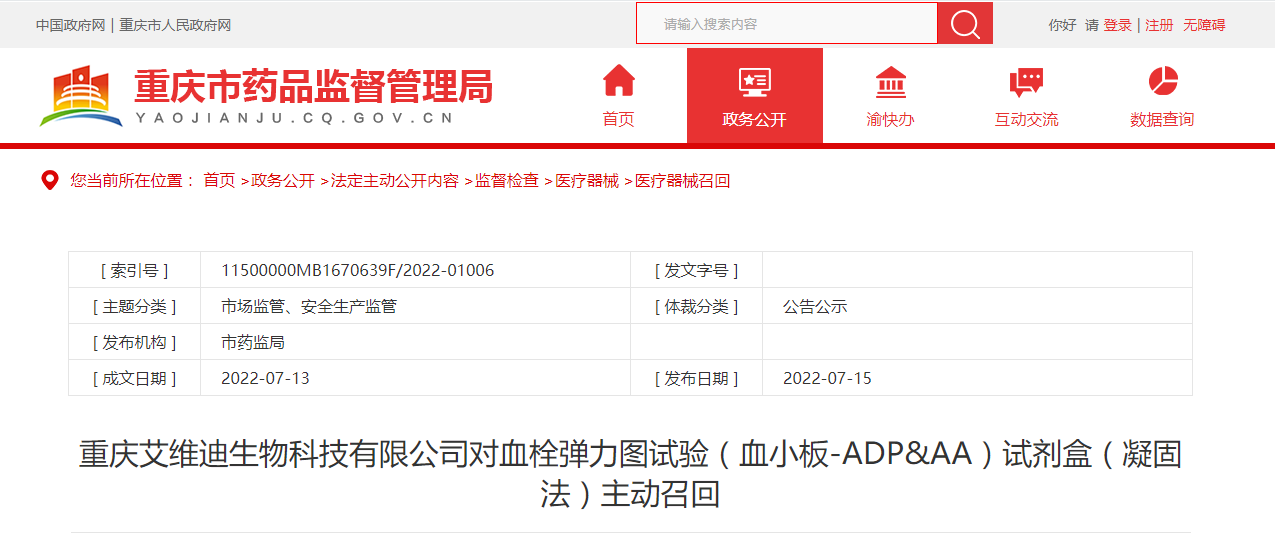Open the 无障碍 accessibility link
The height and width of the screenshot is (533, 1275).
[x=1204, y=25]
